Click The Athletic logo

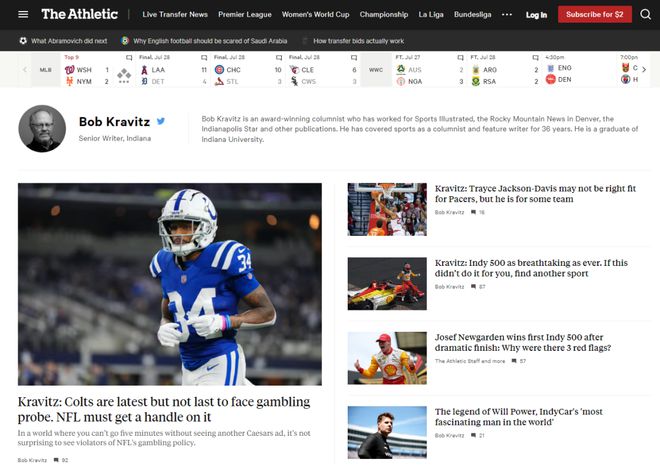pos(80,14)
